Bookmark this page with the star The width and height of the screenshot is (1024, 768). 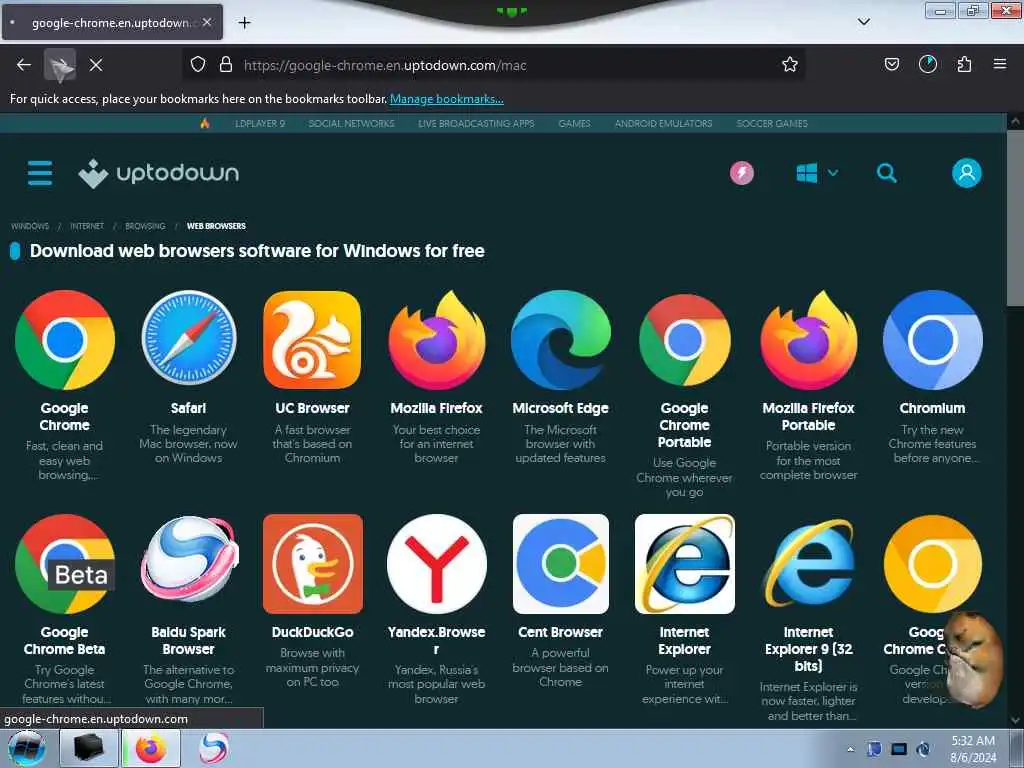click(790, 65)
